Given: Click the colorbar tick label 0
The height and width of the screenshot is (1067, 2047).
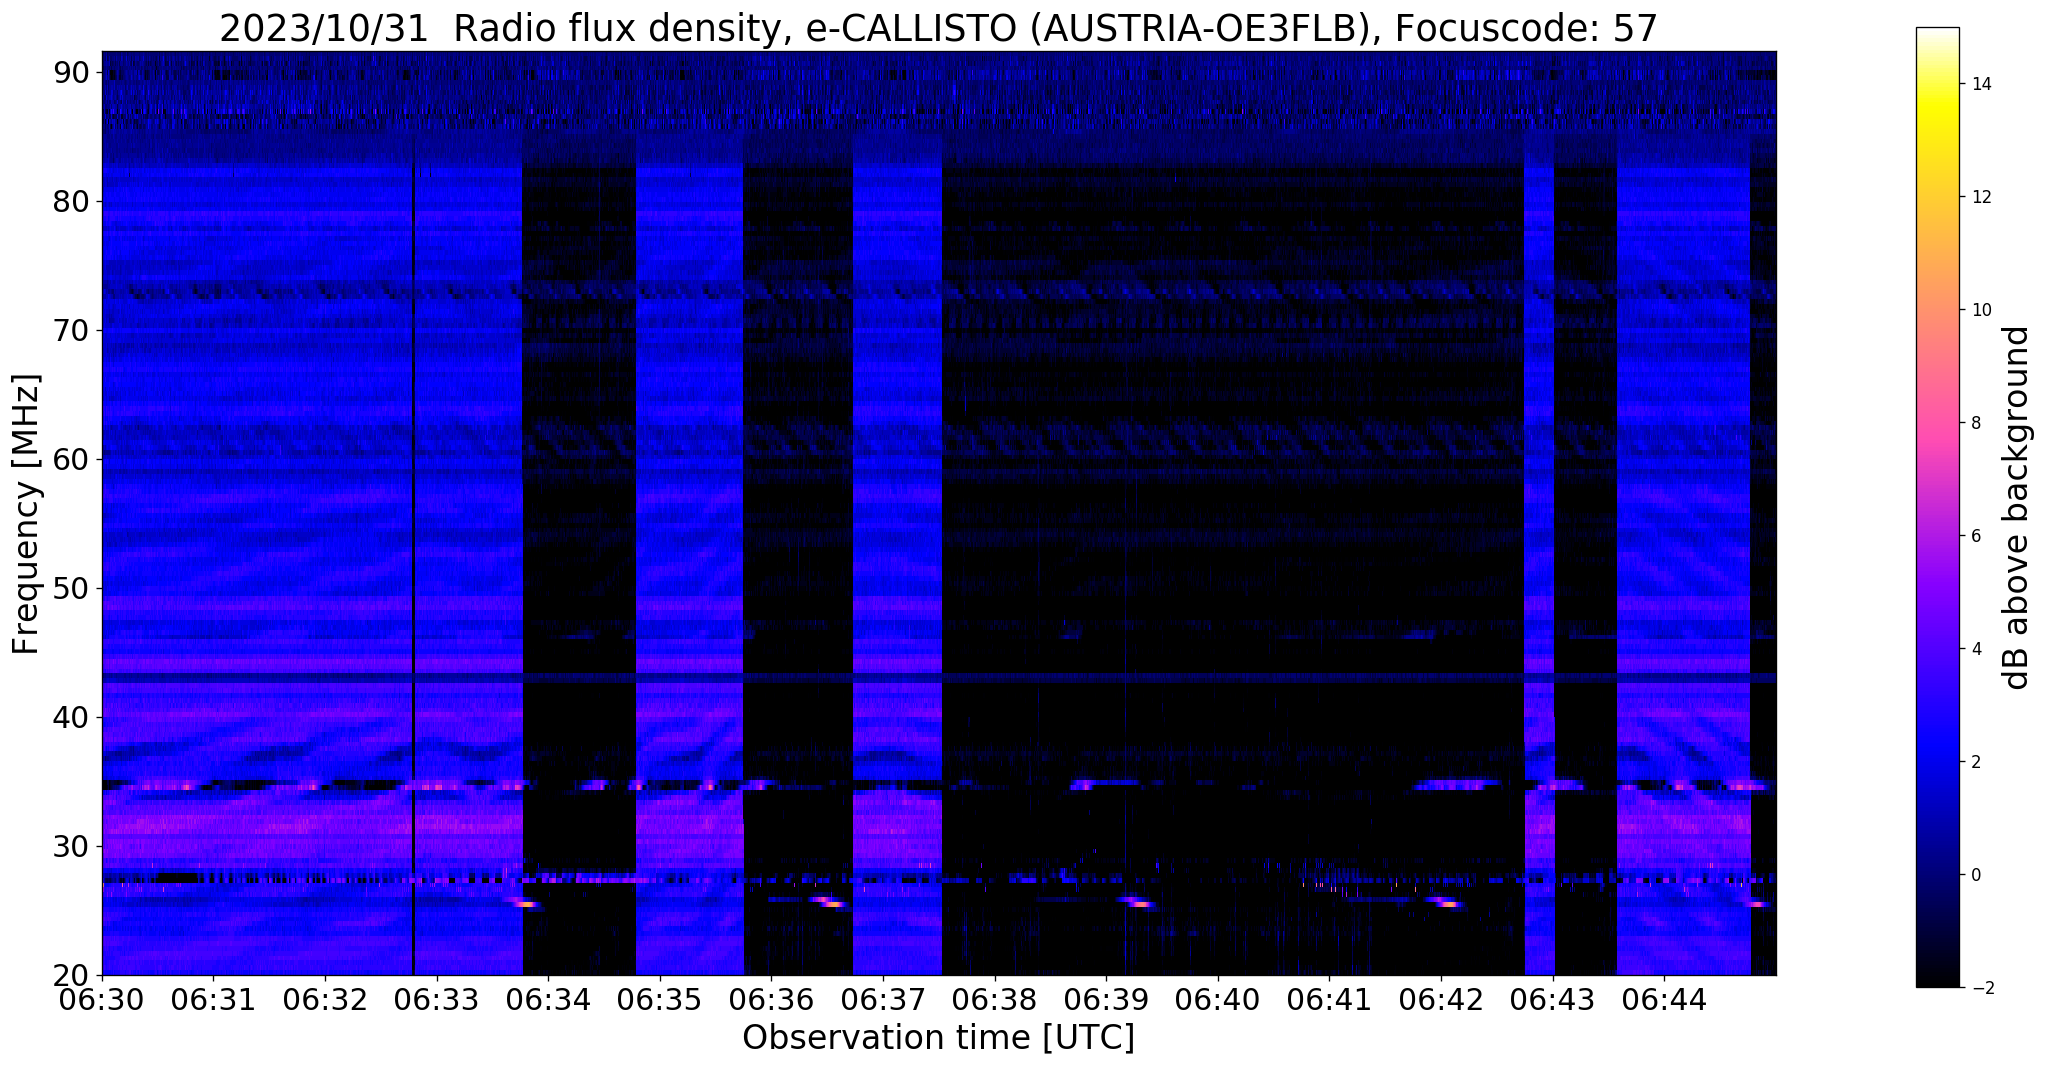Looking at the screenshot, I should click(1975, 875).
